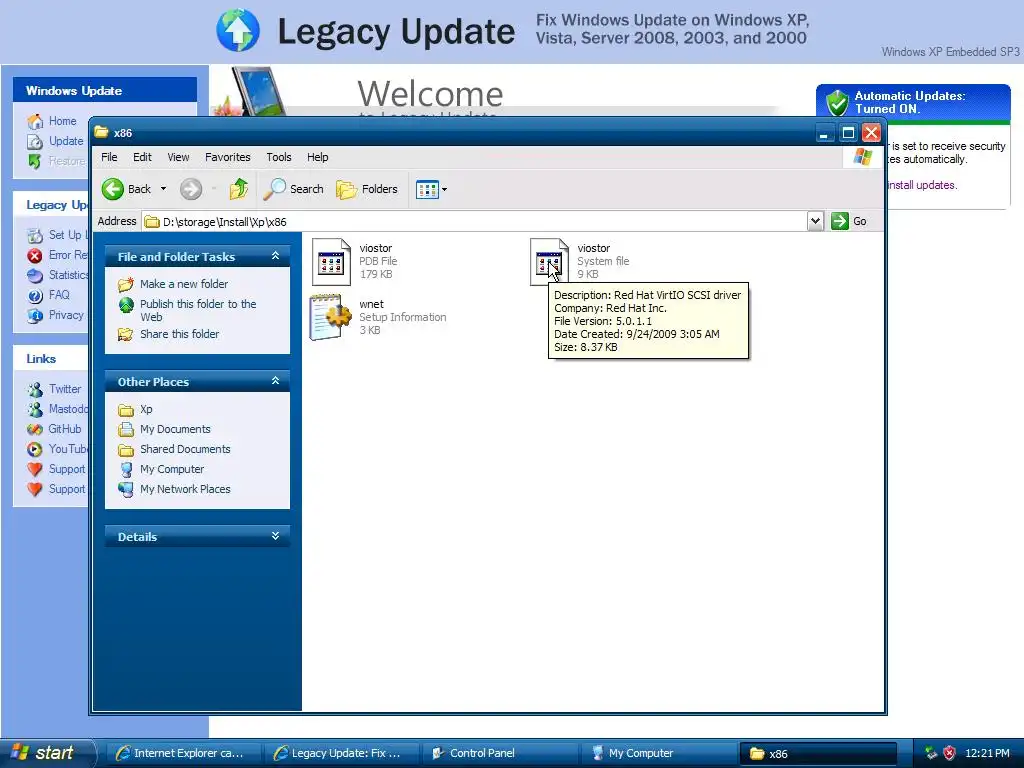The height and width of the screenshot is (768, 1024).
Task: Click the Set Up icon in sidebar
Action: [x=35, y=235]
